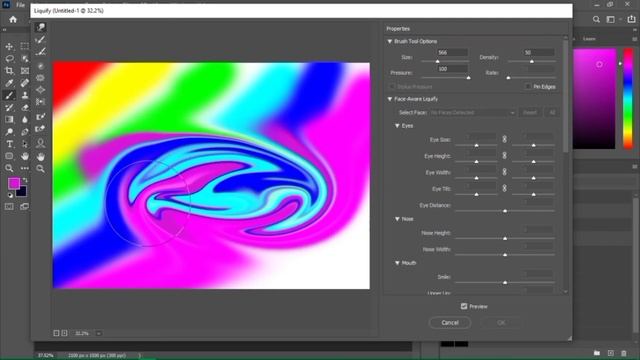Open the File menu
640x360 pixels.
pyautogui.click(x=20, y=5)
